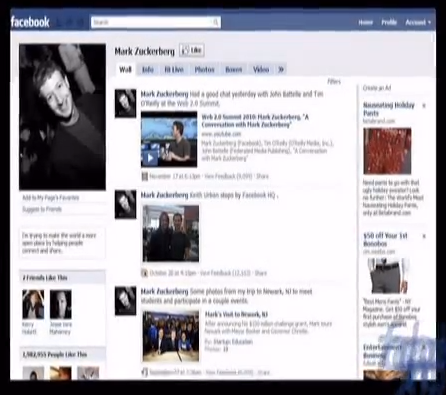Close the Nauseating Holiday Pants ad
This screenshot has width=446, height=395.
point(424,106)
